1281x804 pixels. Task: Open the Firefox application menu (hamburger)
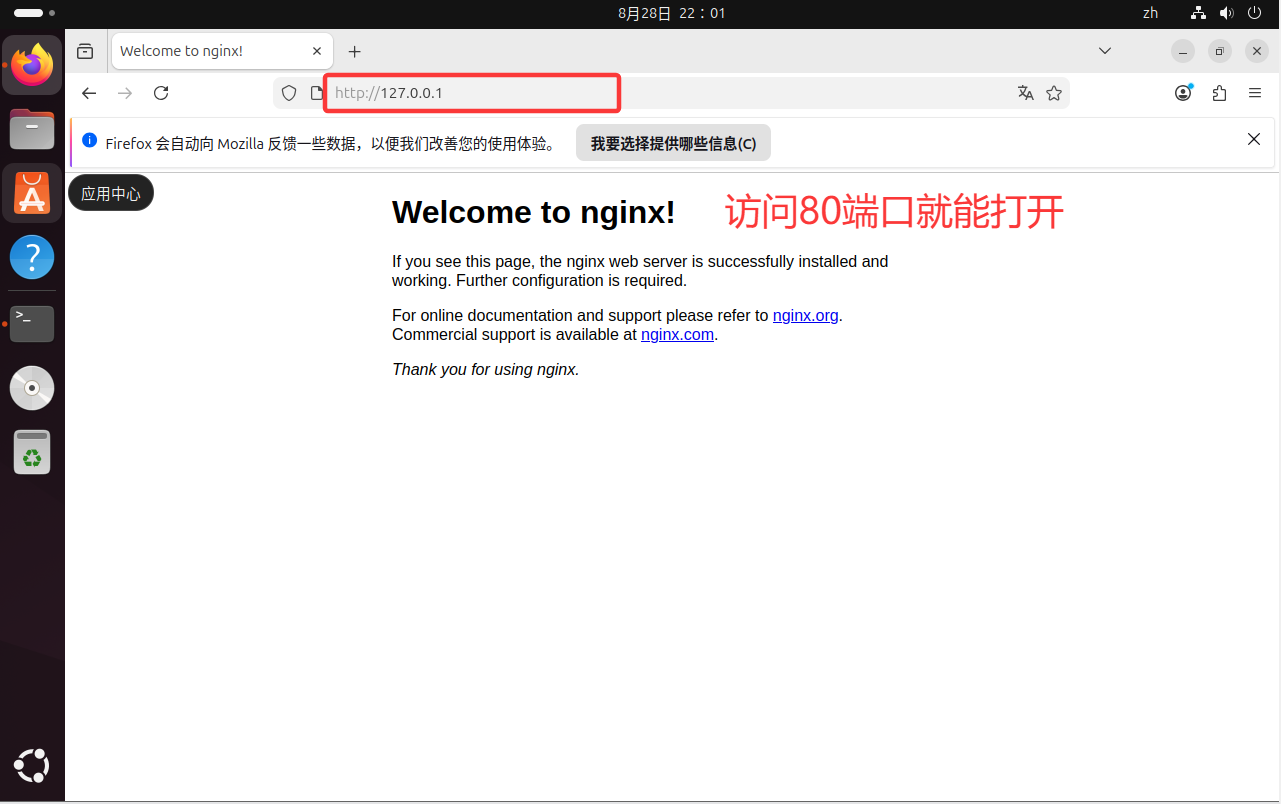coord(1255,93)
